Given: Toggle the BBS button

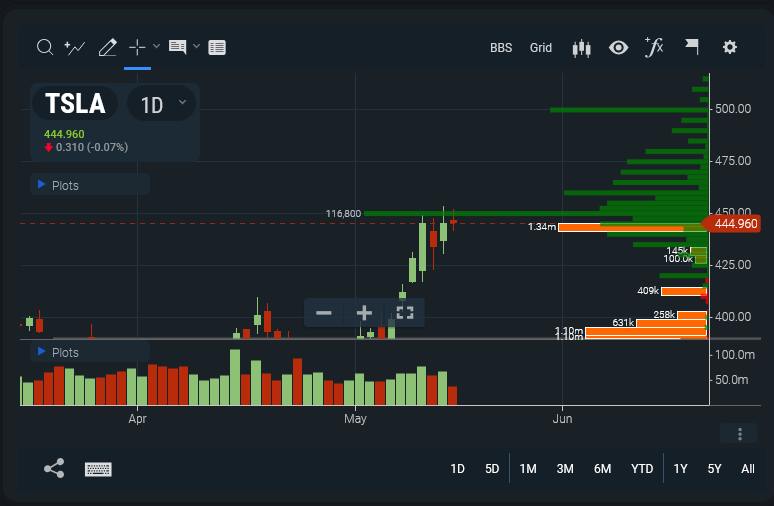Looking at the screenshot, I should tap(501, 48).
